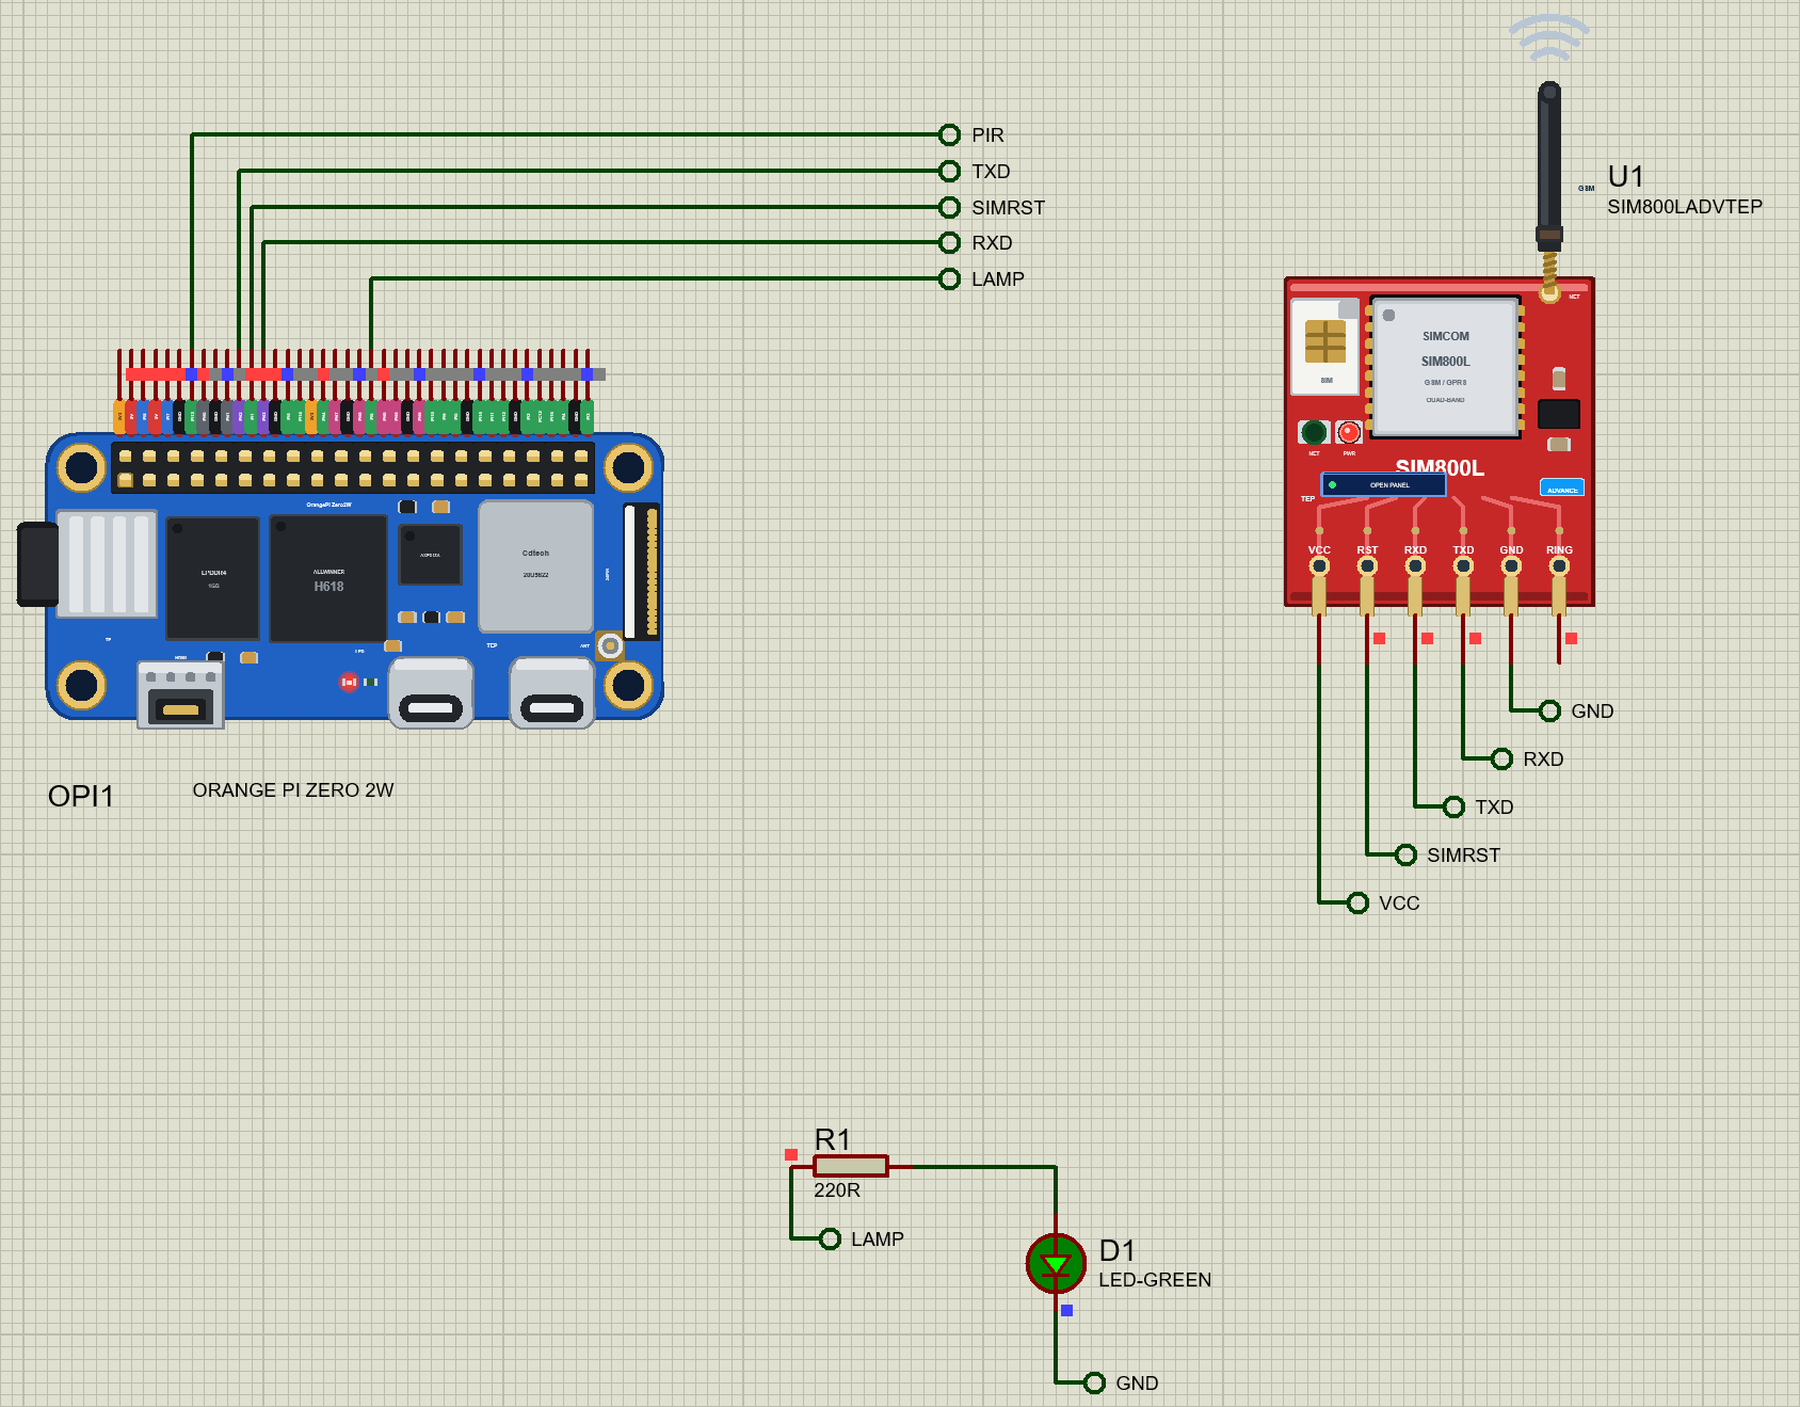Select the PIR net terminal

(x=949, y=135)
